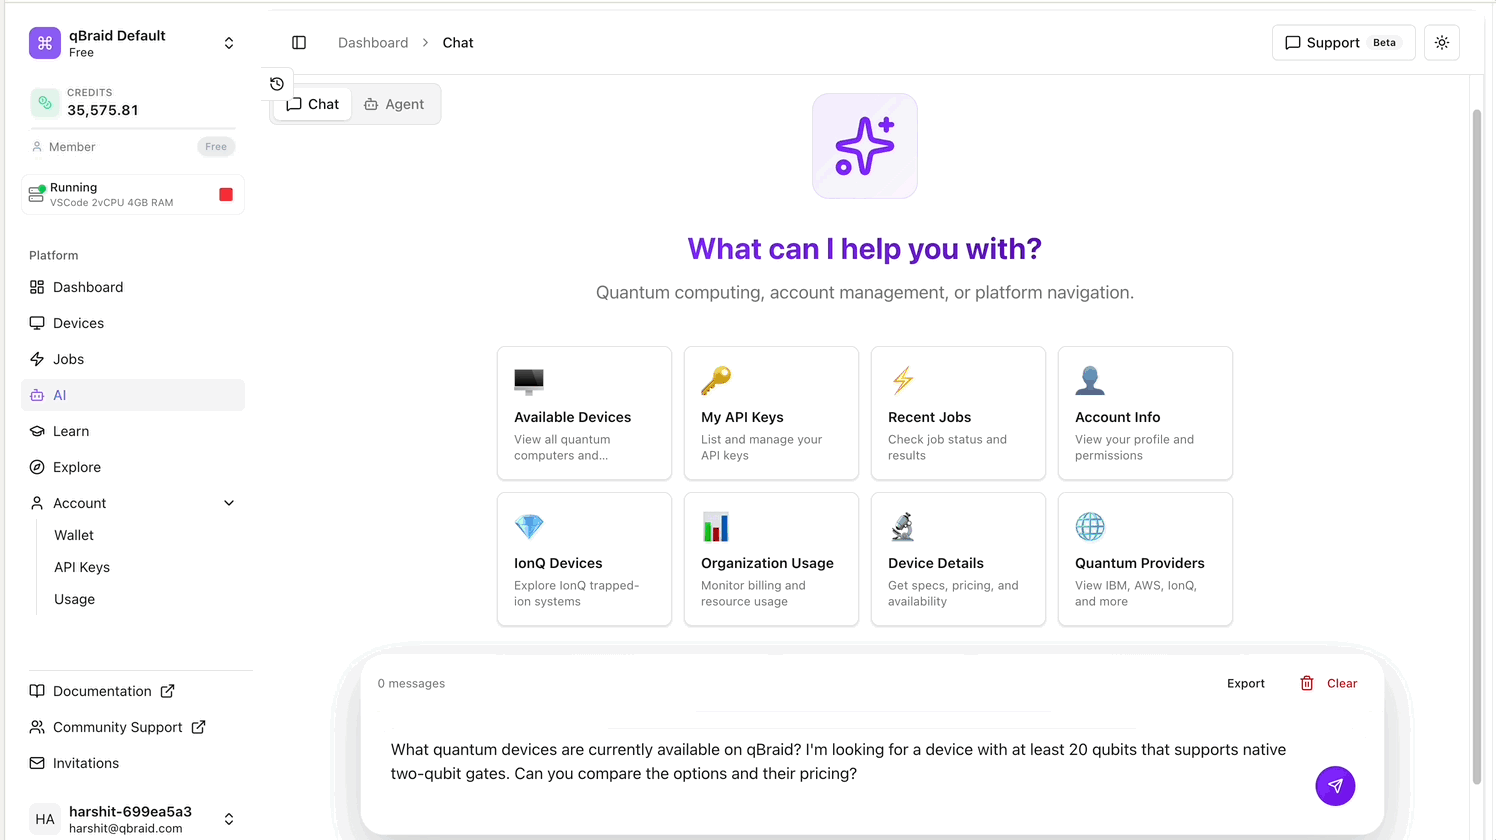Open Devices in the sidebar
Viewport: 1496px width, 840px height.
pos(133,323)
